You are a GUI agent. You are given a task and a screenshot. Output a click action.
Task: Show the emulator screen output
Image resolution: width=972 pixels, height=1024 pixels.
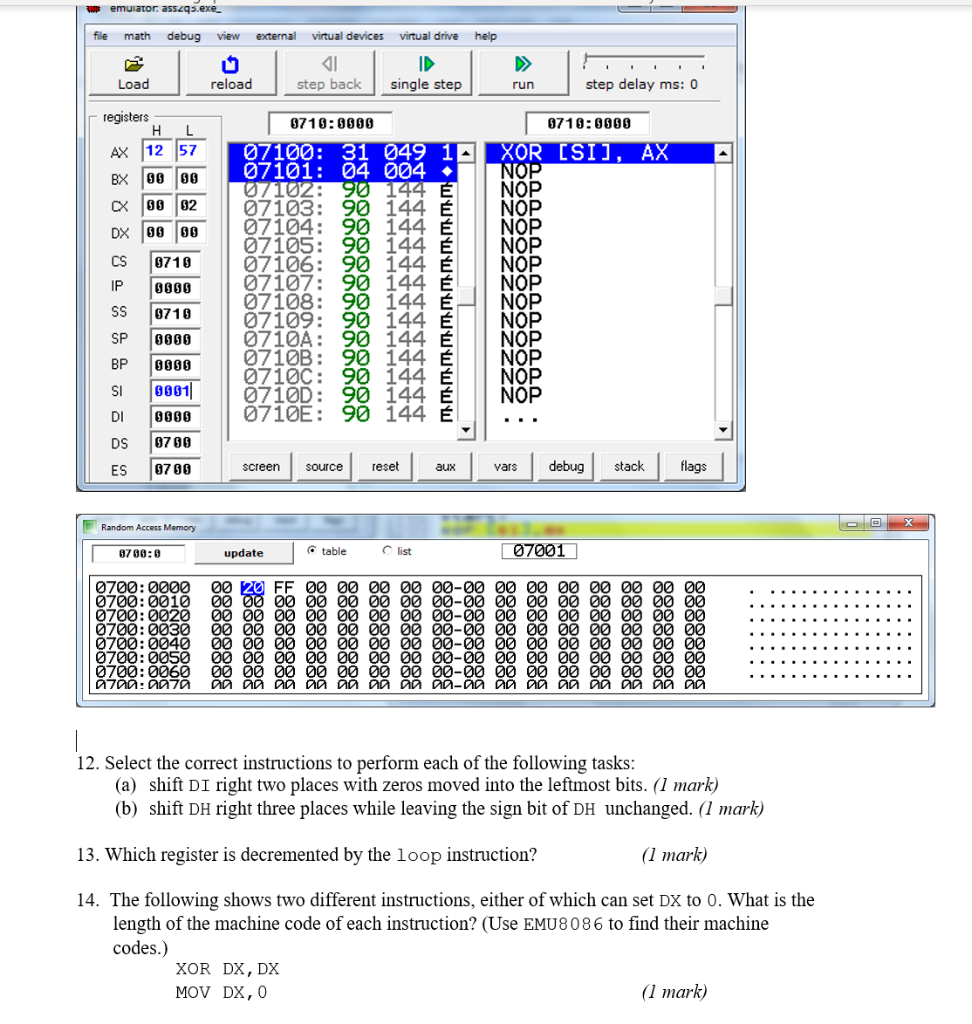pos(260,466)
